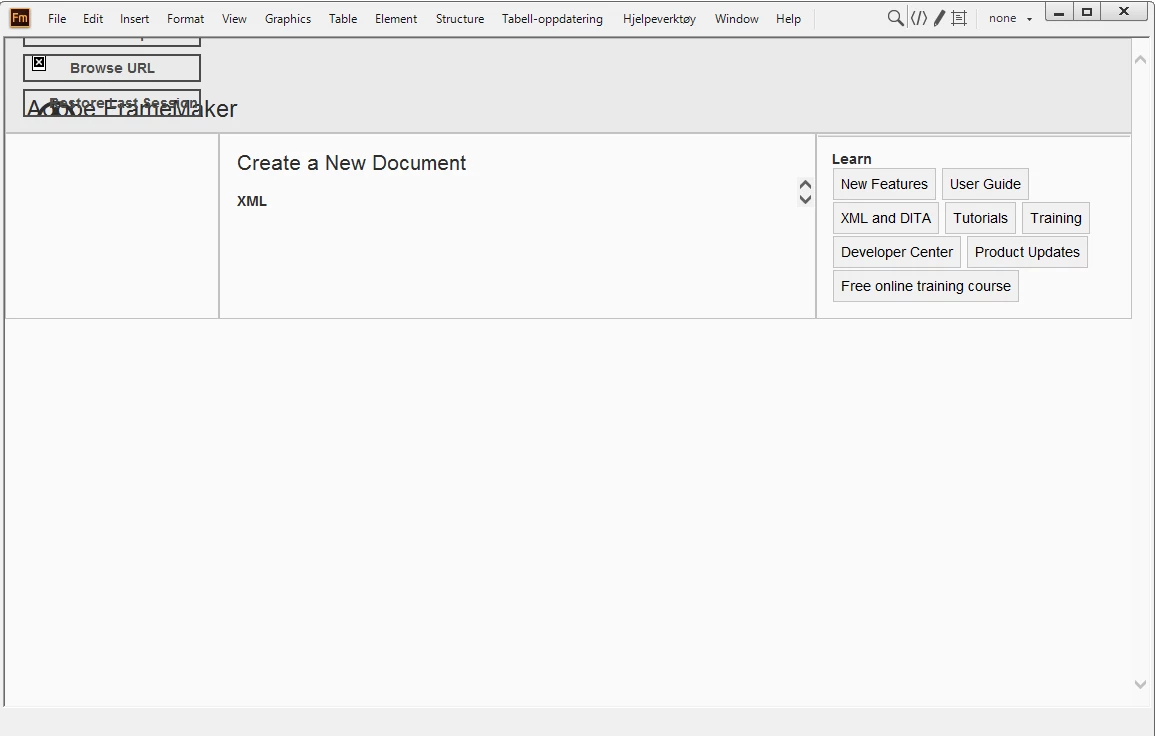Open the Hjelpeverktøy menu
1155x736 pixels.
click(x=659, y=19)
